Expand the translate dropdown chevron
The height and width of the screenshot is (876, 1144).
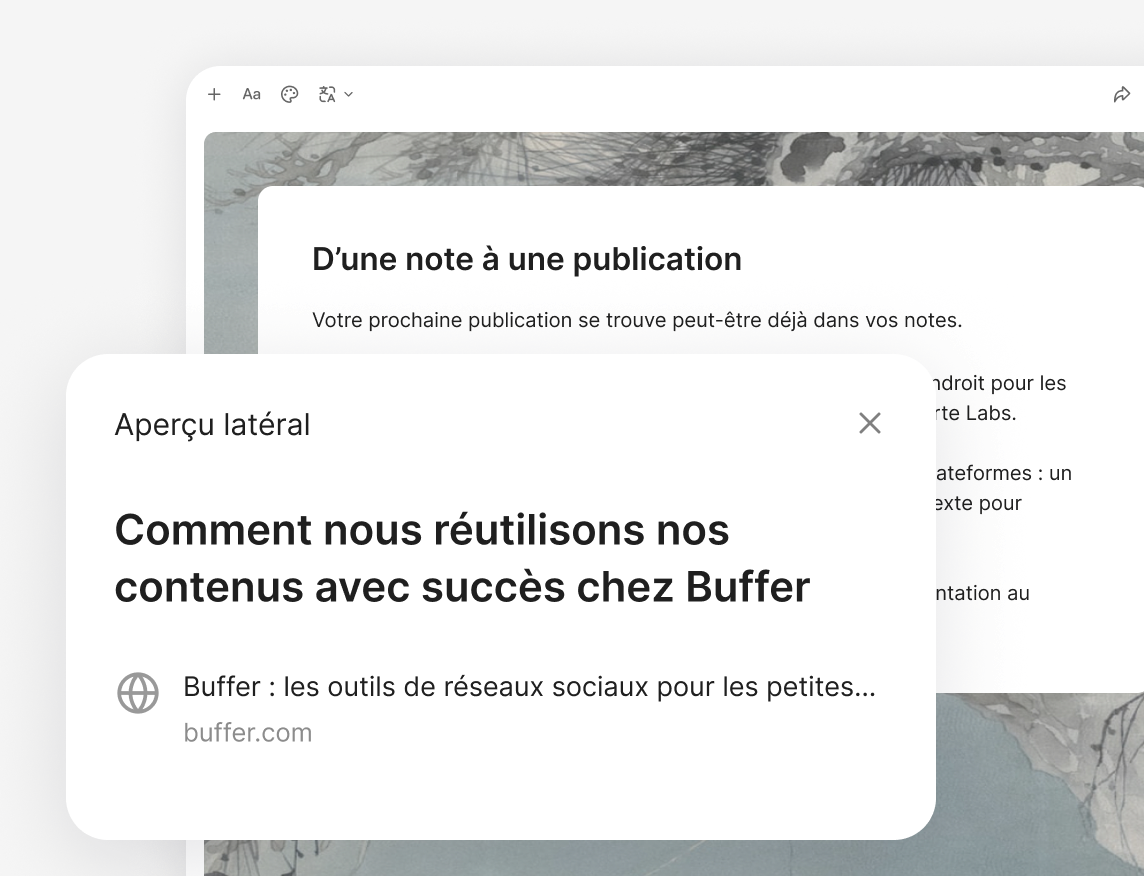(x=349, y=94)
